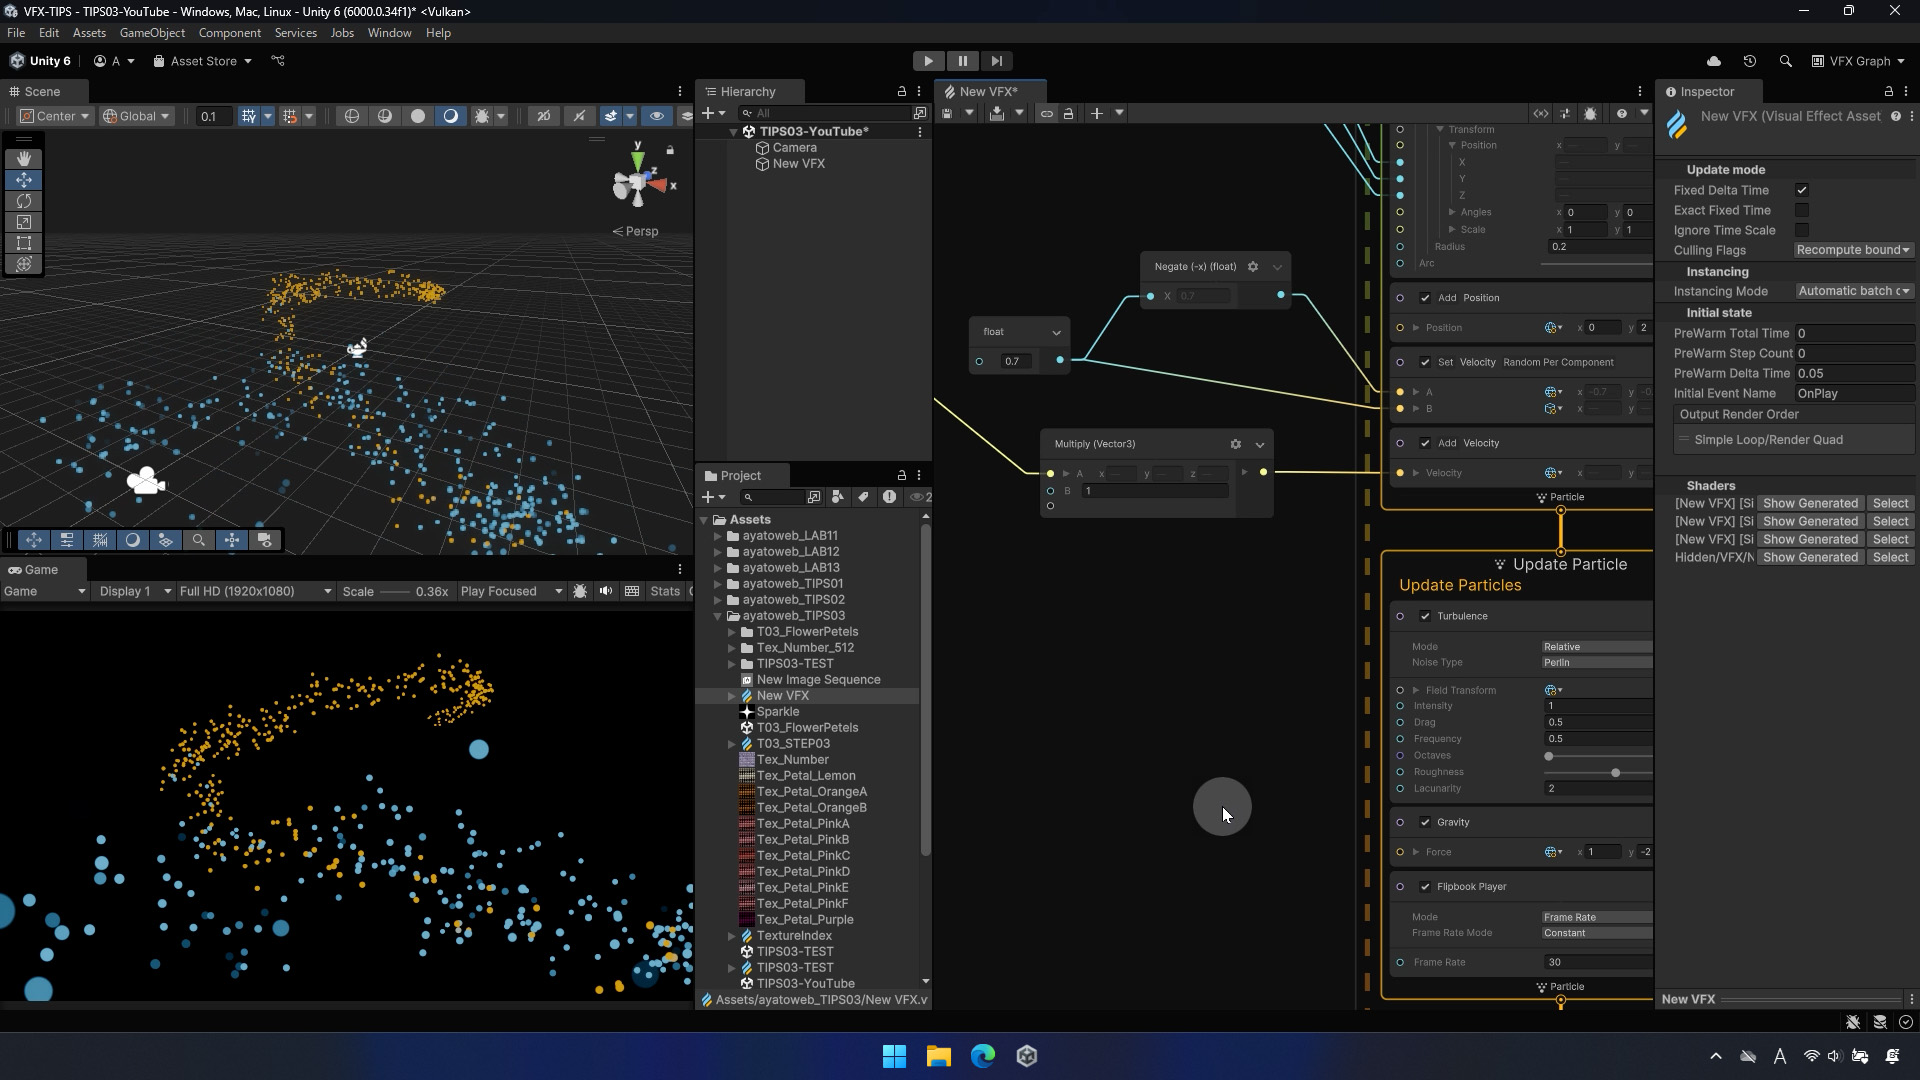Open the Unity search magnifier icon
1920x1080 pixels.
(x=1786, y=61)
